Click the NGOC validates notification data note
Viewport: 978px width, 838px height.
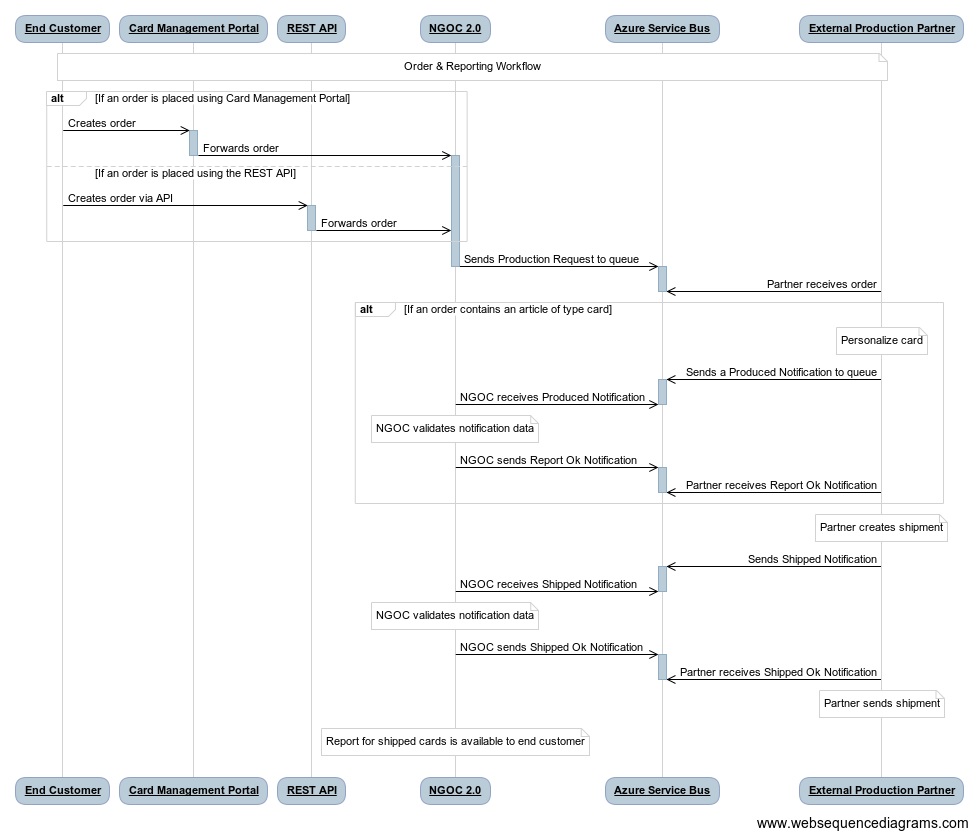(x=455, y=429)
